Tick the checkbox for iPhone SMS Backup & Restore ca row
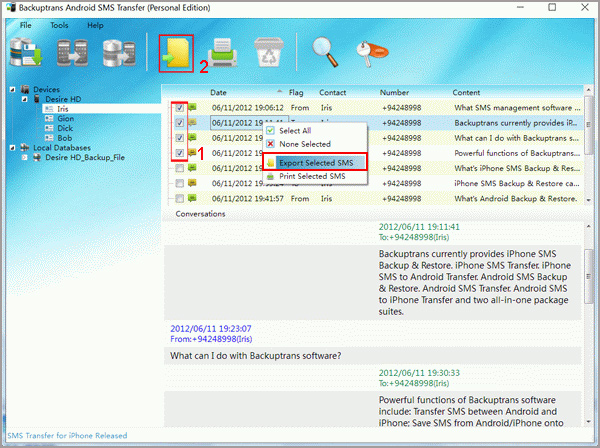600x448 pixels. [179, 183]
